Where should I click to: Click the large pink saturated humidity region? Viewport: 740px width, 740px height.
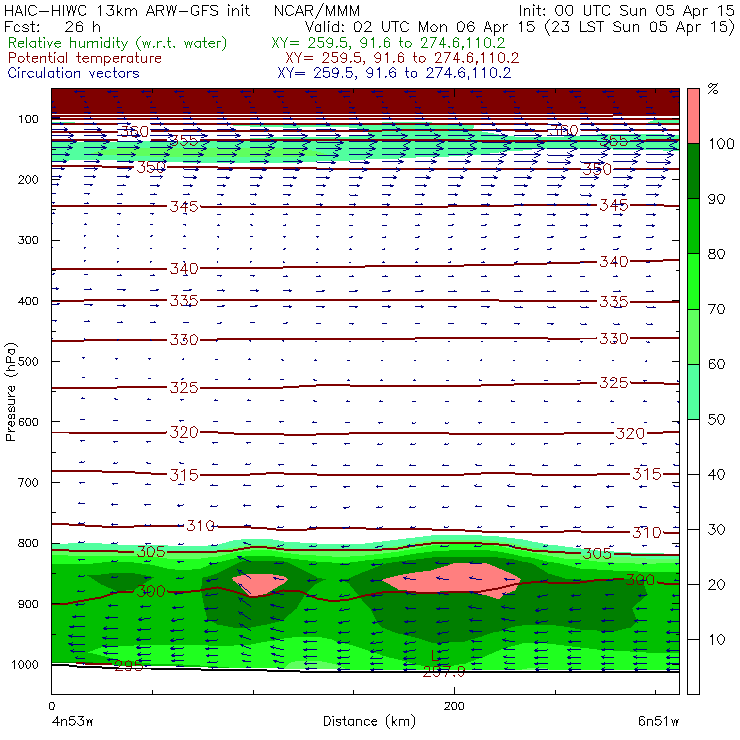tap(452, 580)
